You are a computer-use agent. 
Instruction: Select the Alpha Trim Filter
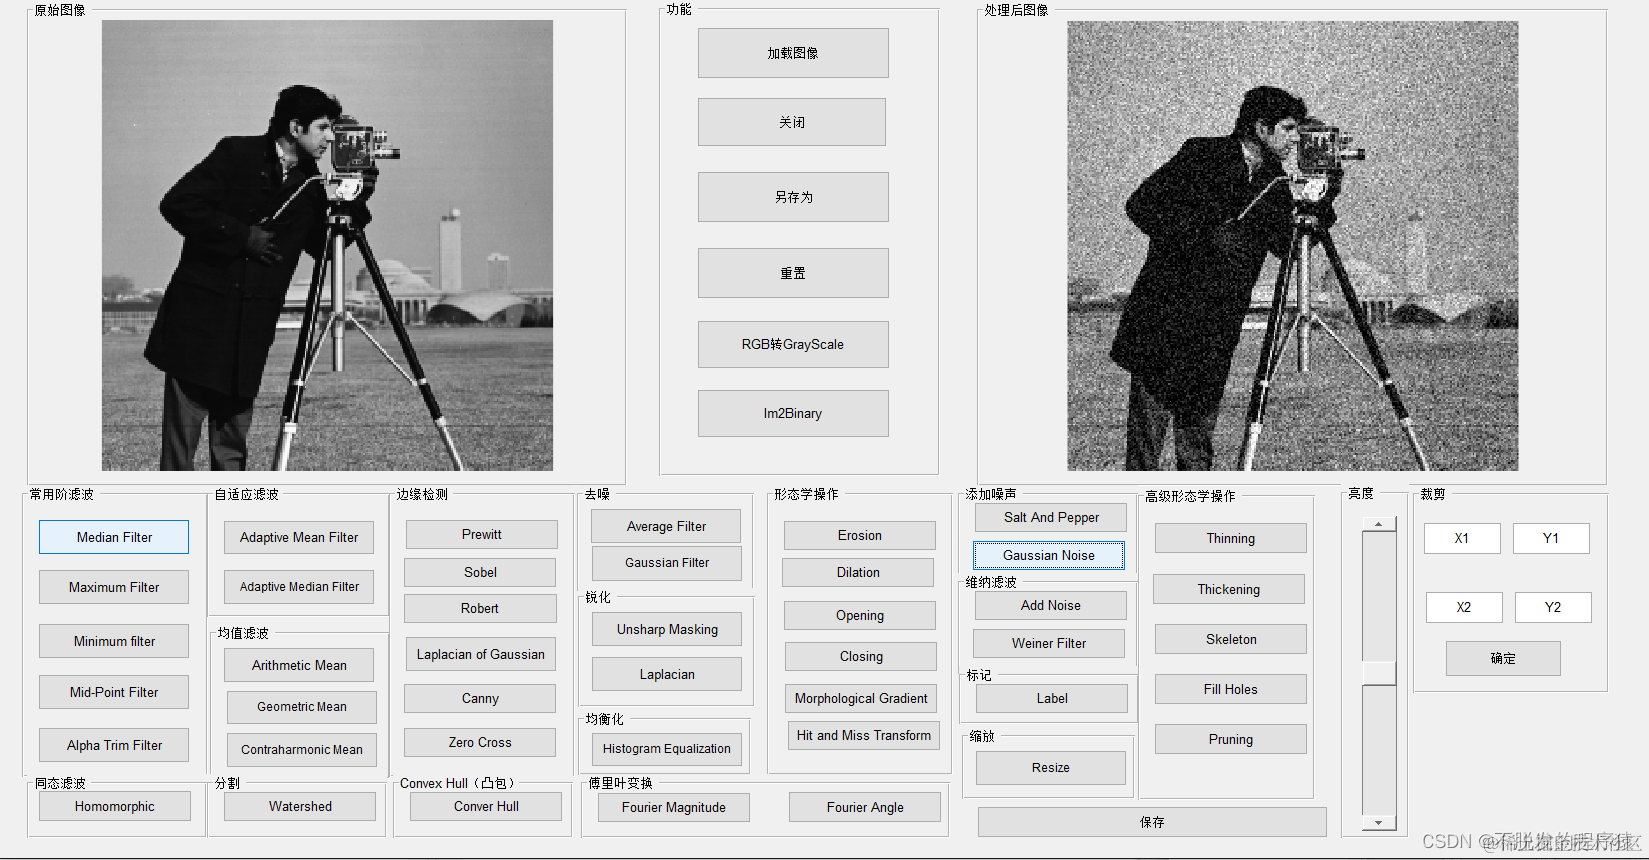point(114,745)
